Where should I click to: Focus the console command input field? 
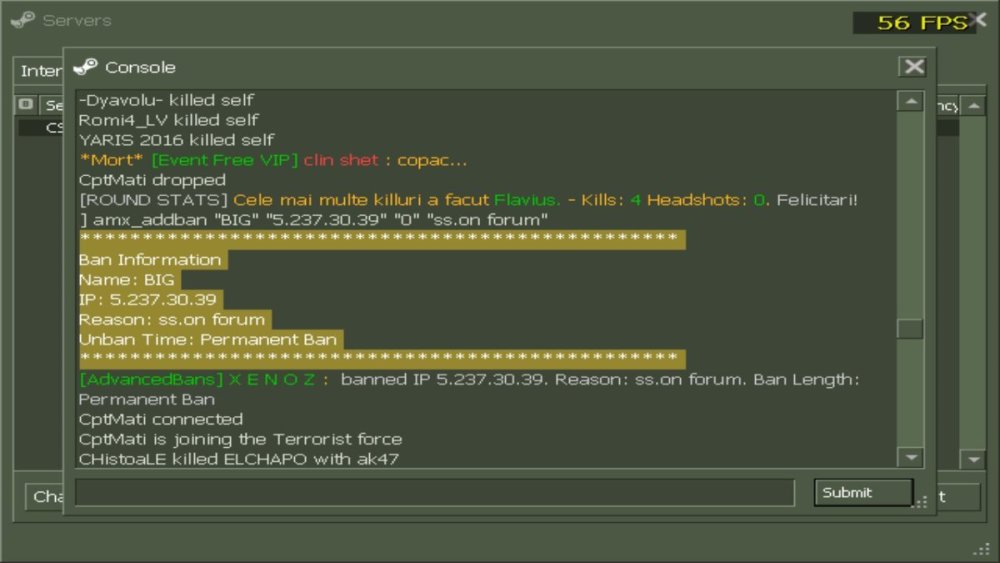point(435,493)
